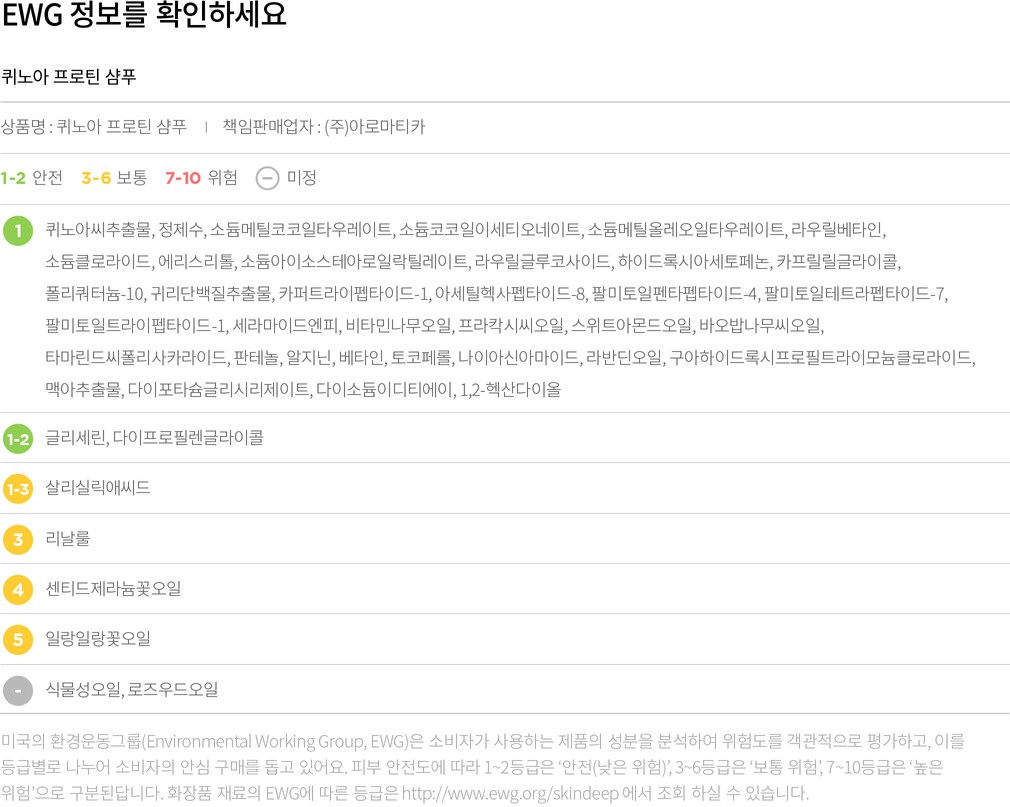Viewport: 1010px width, 807px height.
Task: Click the 책임판매업자 (주)아로마티카 text
Action: coord(323,127)
